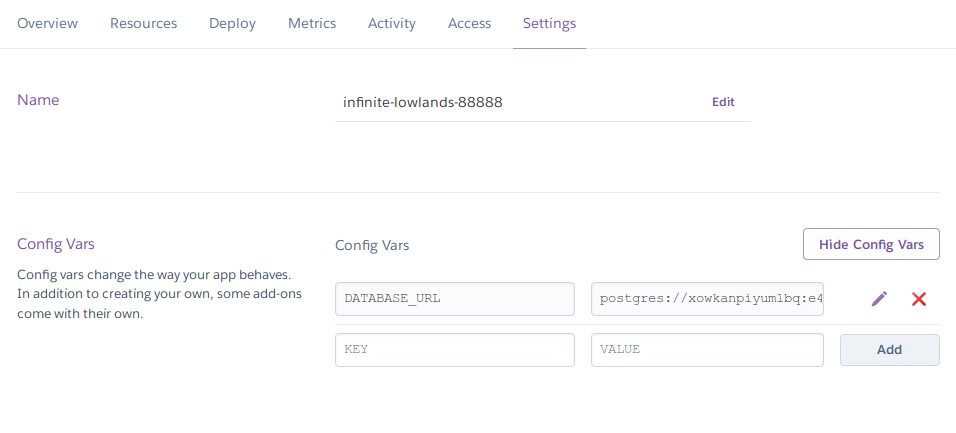Screen dimensions: 956x433
Task: View the Activity tab
Action: click(392, 24)
